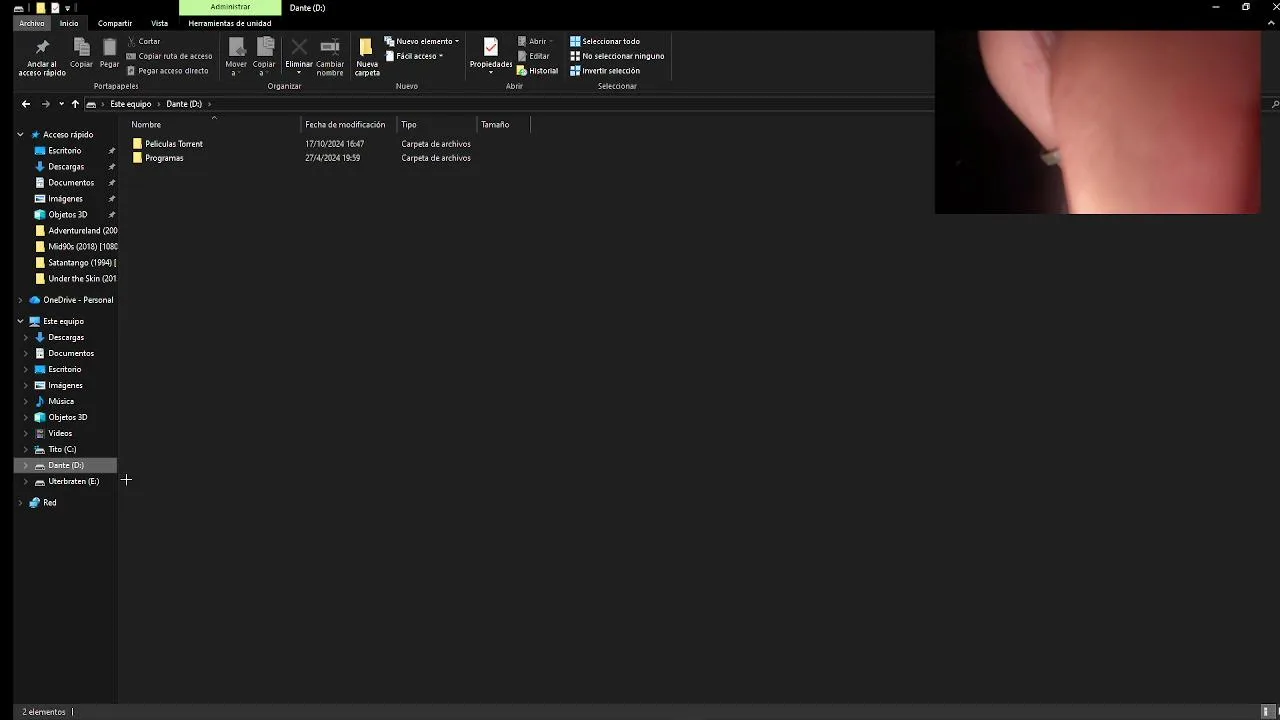Switch to the Vista tab
This screenshot has width=1280, height=720.
pyautogui.click(x=160, y=23)
